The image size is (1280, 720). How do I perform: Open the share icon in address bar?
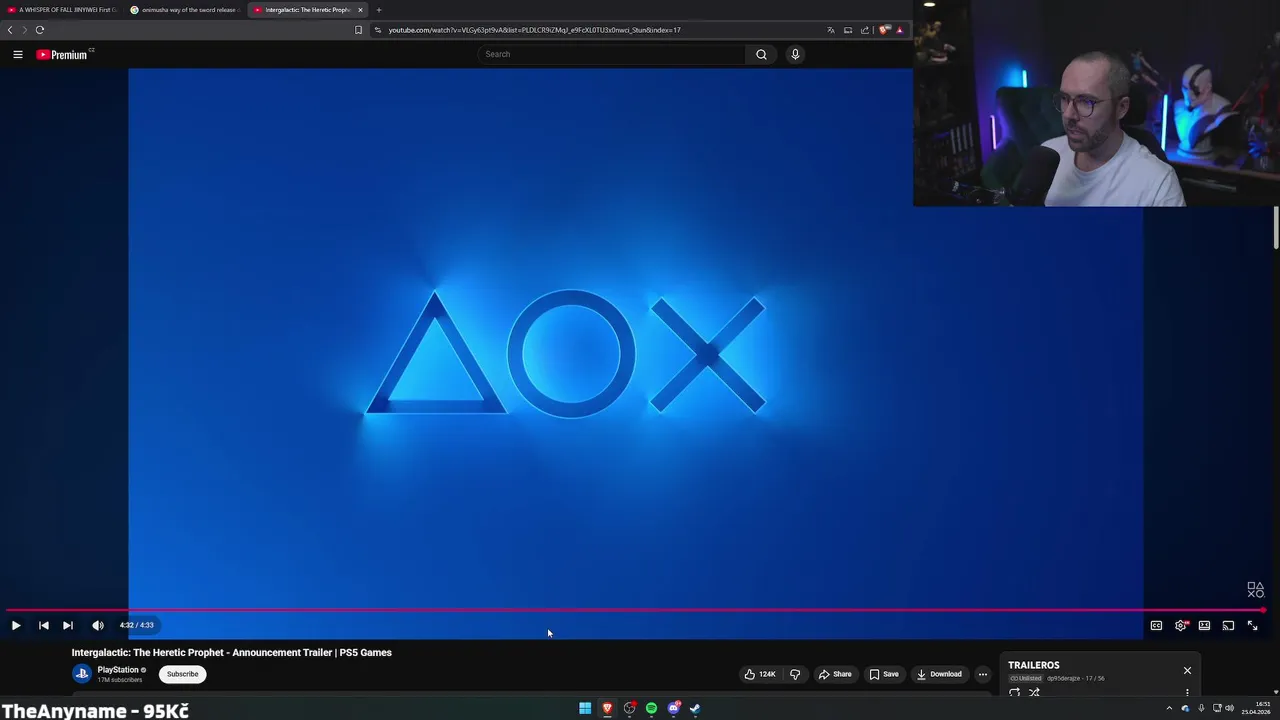[865, 30]
